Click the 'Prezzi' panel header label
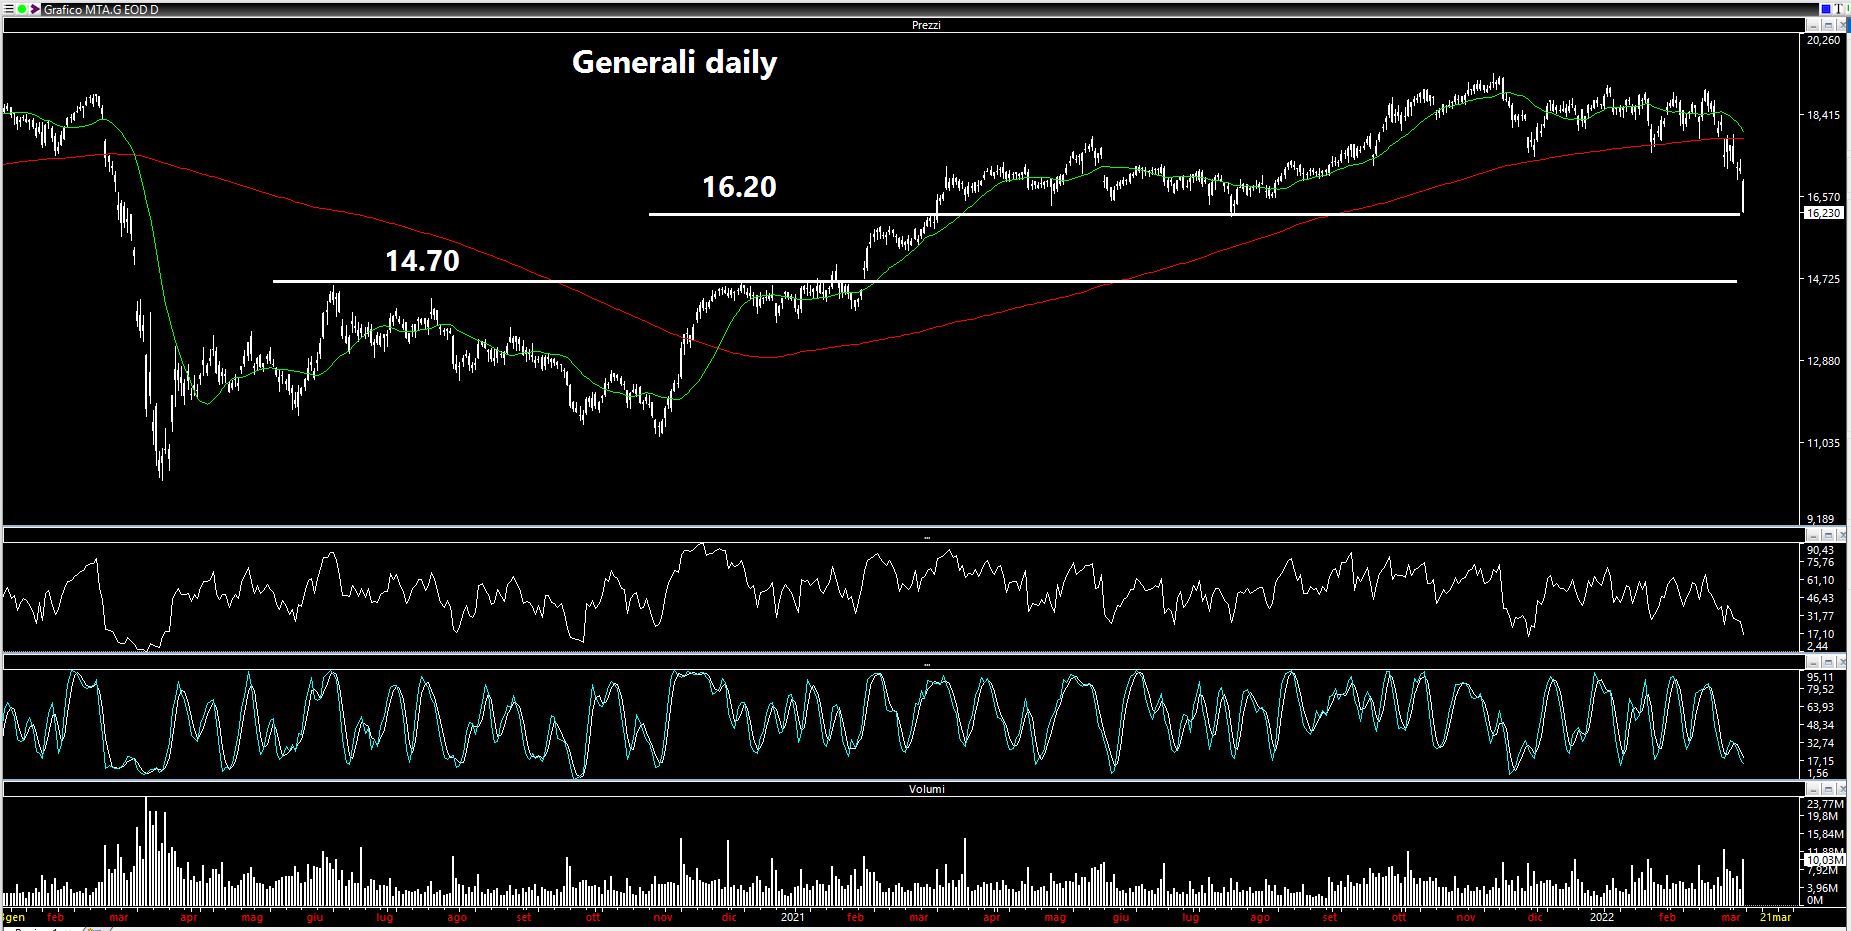Viewport: 1851px width, 931px height. pos(926,25)
